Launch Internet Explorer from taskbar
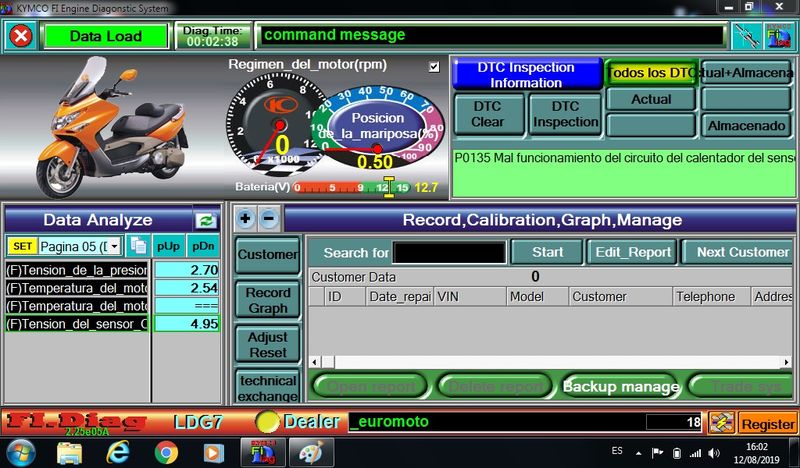Screen dimensions: 800x468 click(x=118, y=453)
